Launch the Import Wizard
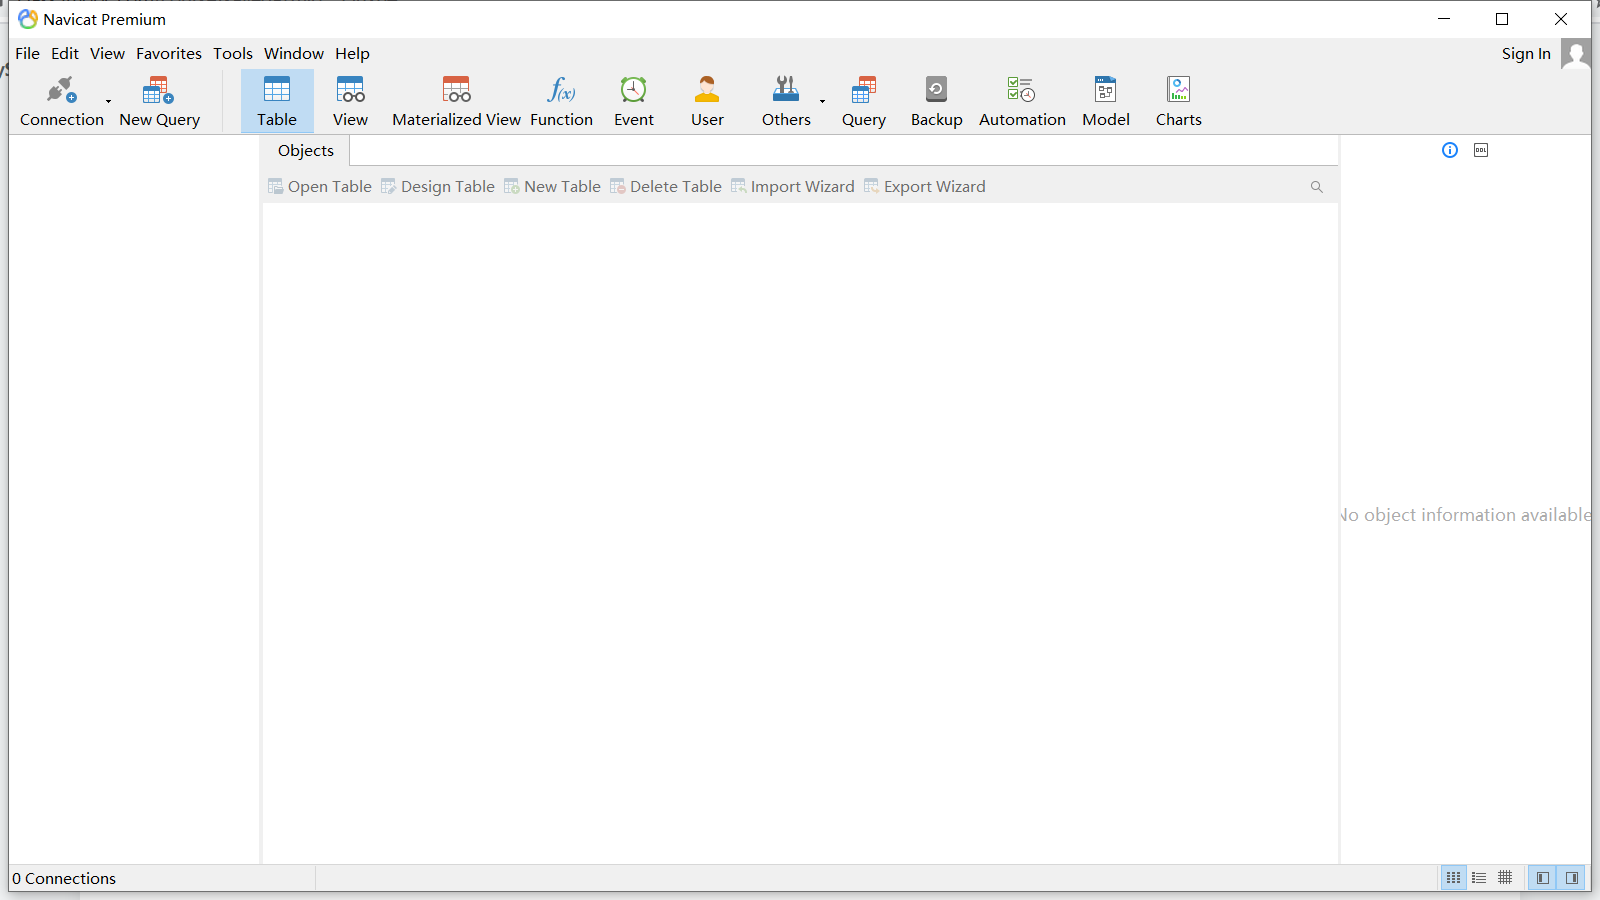This screenshot has height=900, width=1600. point(793,187)
